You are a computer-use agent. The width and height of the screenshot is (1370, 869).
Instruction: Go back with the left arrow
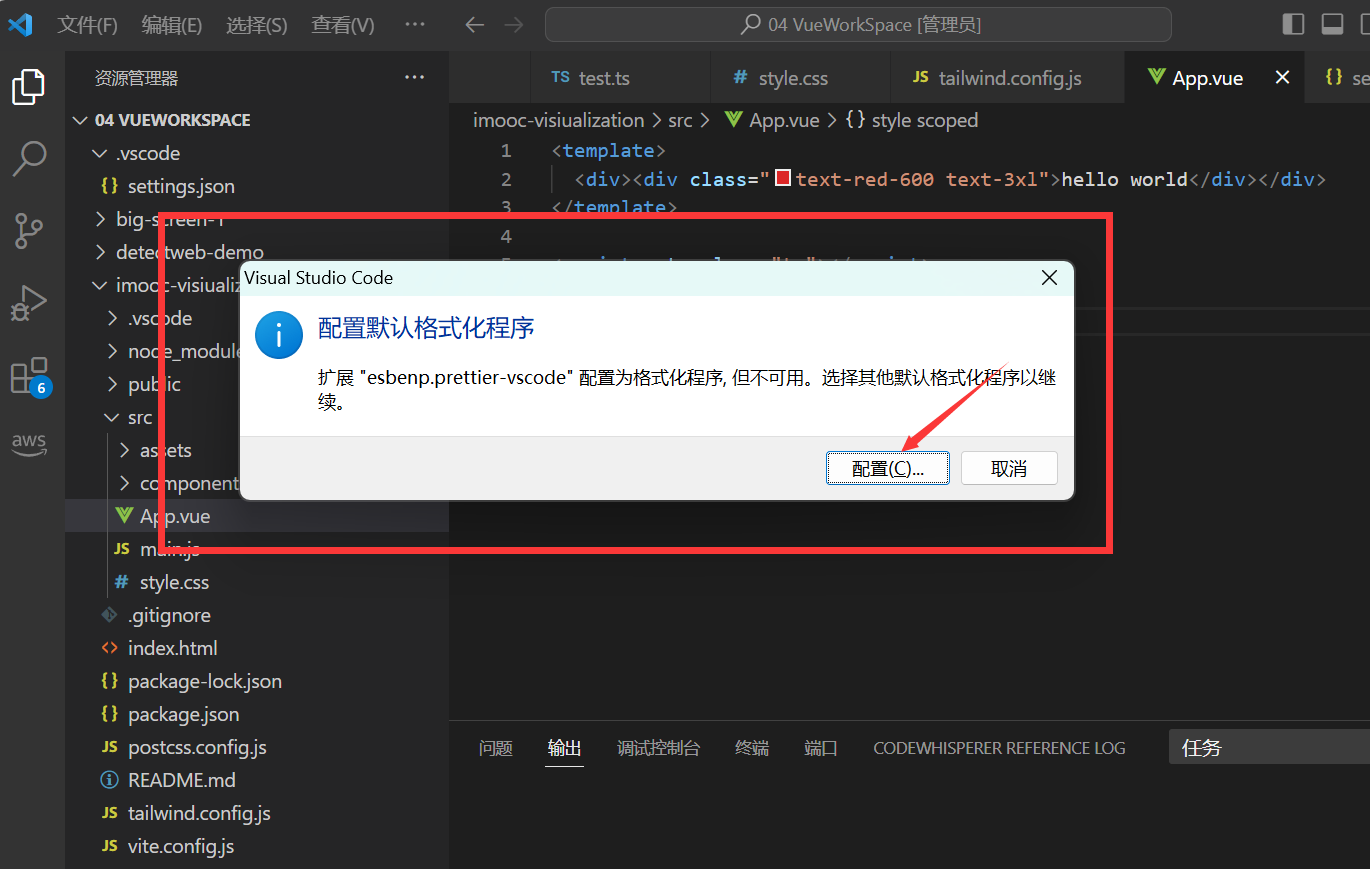(476, 25)
